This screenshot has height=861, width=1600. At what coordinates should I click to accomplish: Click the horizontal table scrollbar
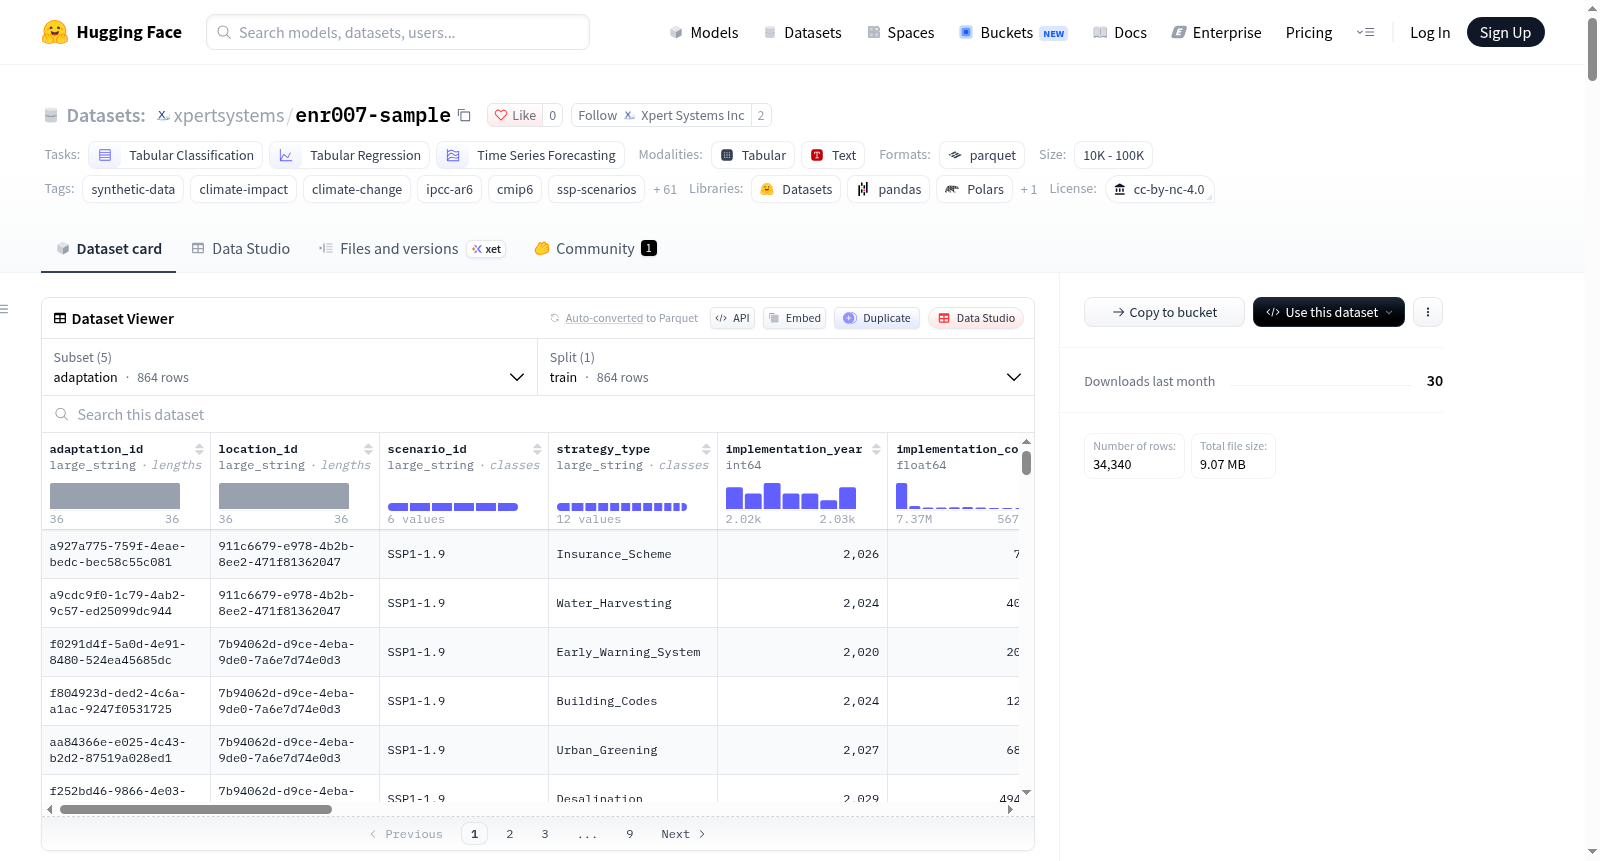click(x=196, y=809)
